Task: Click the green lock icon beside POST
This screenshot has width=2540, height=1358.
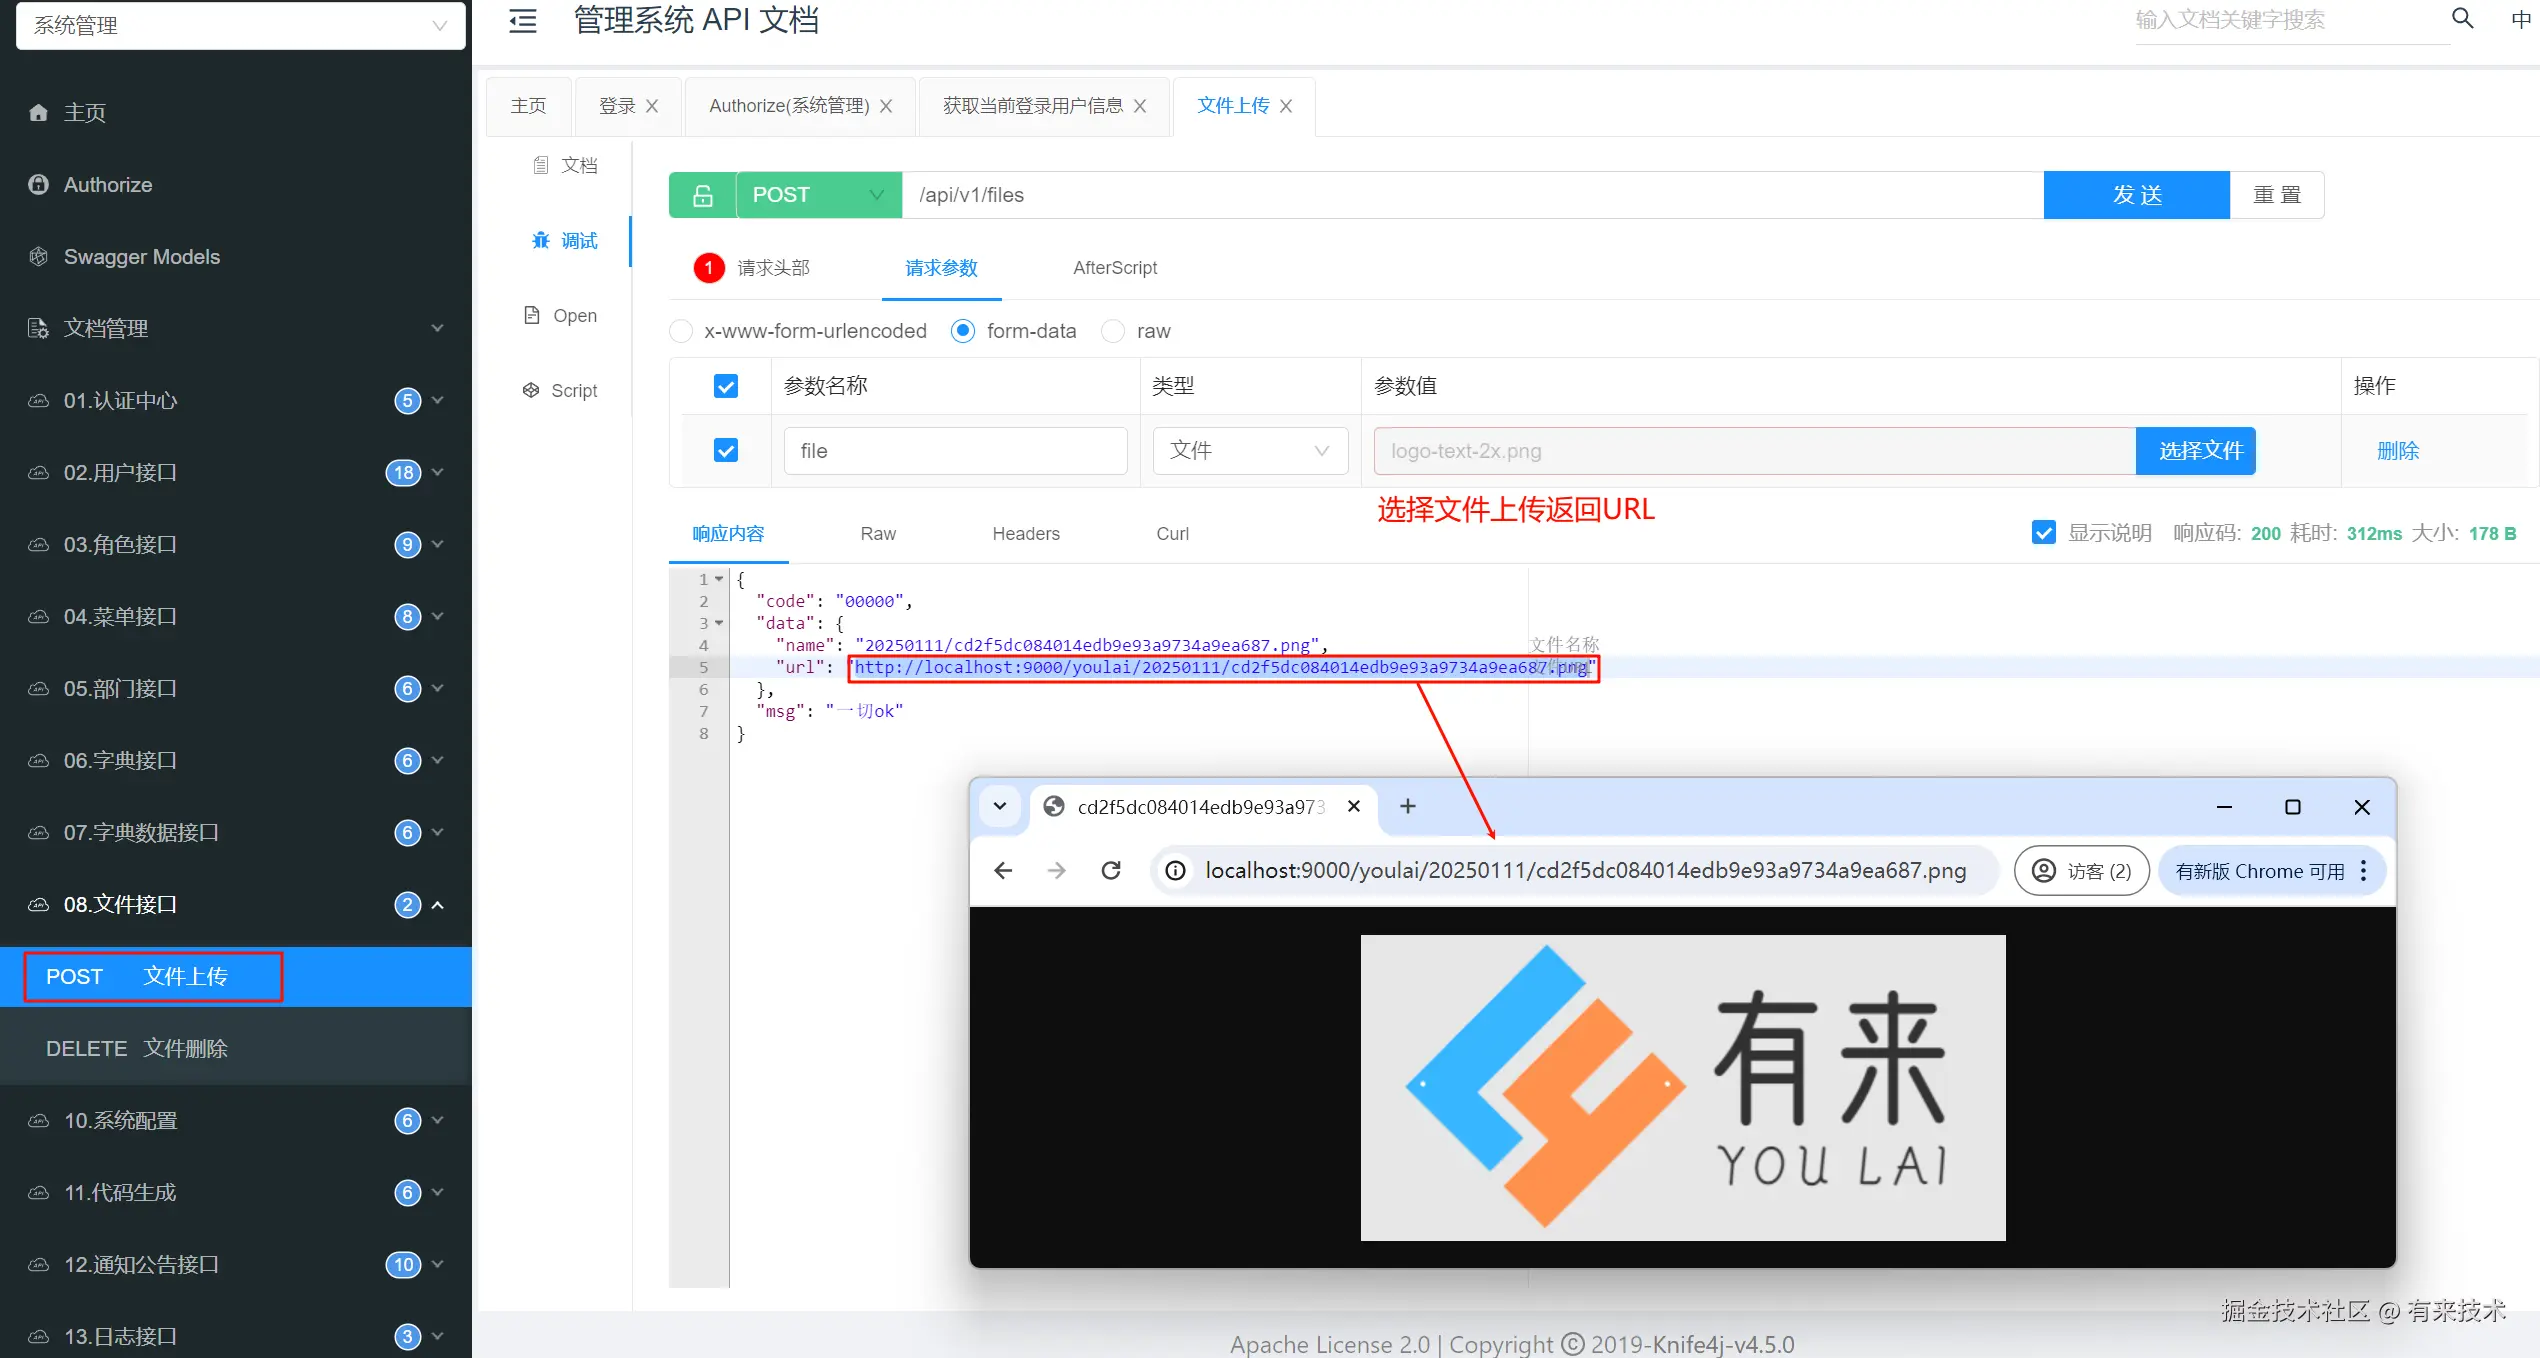Action: pos(702,194)
